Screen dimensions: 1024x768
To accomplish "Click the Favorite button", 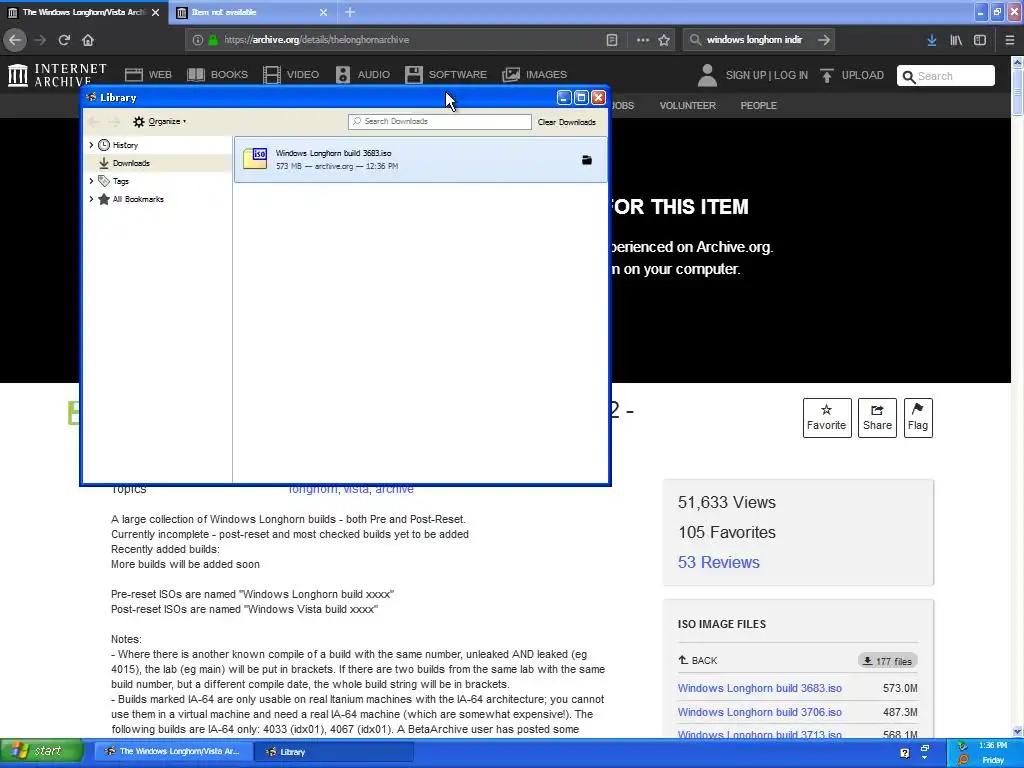I will point(827,418).
